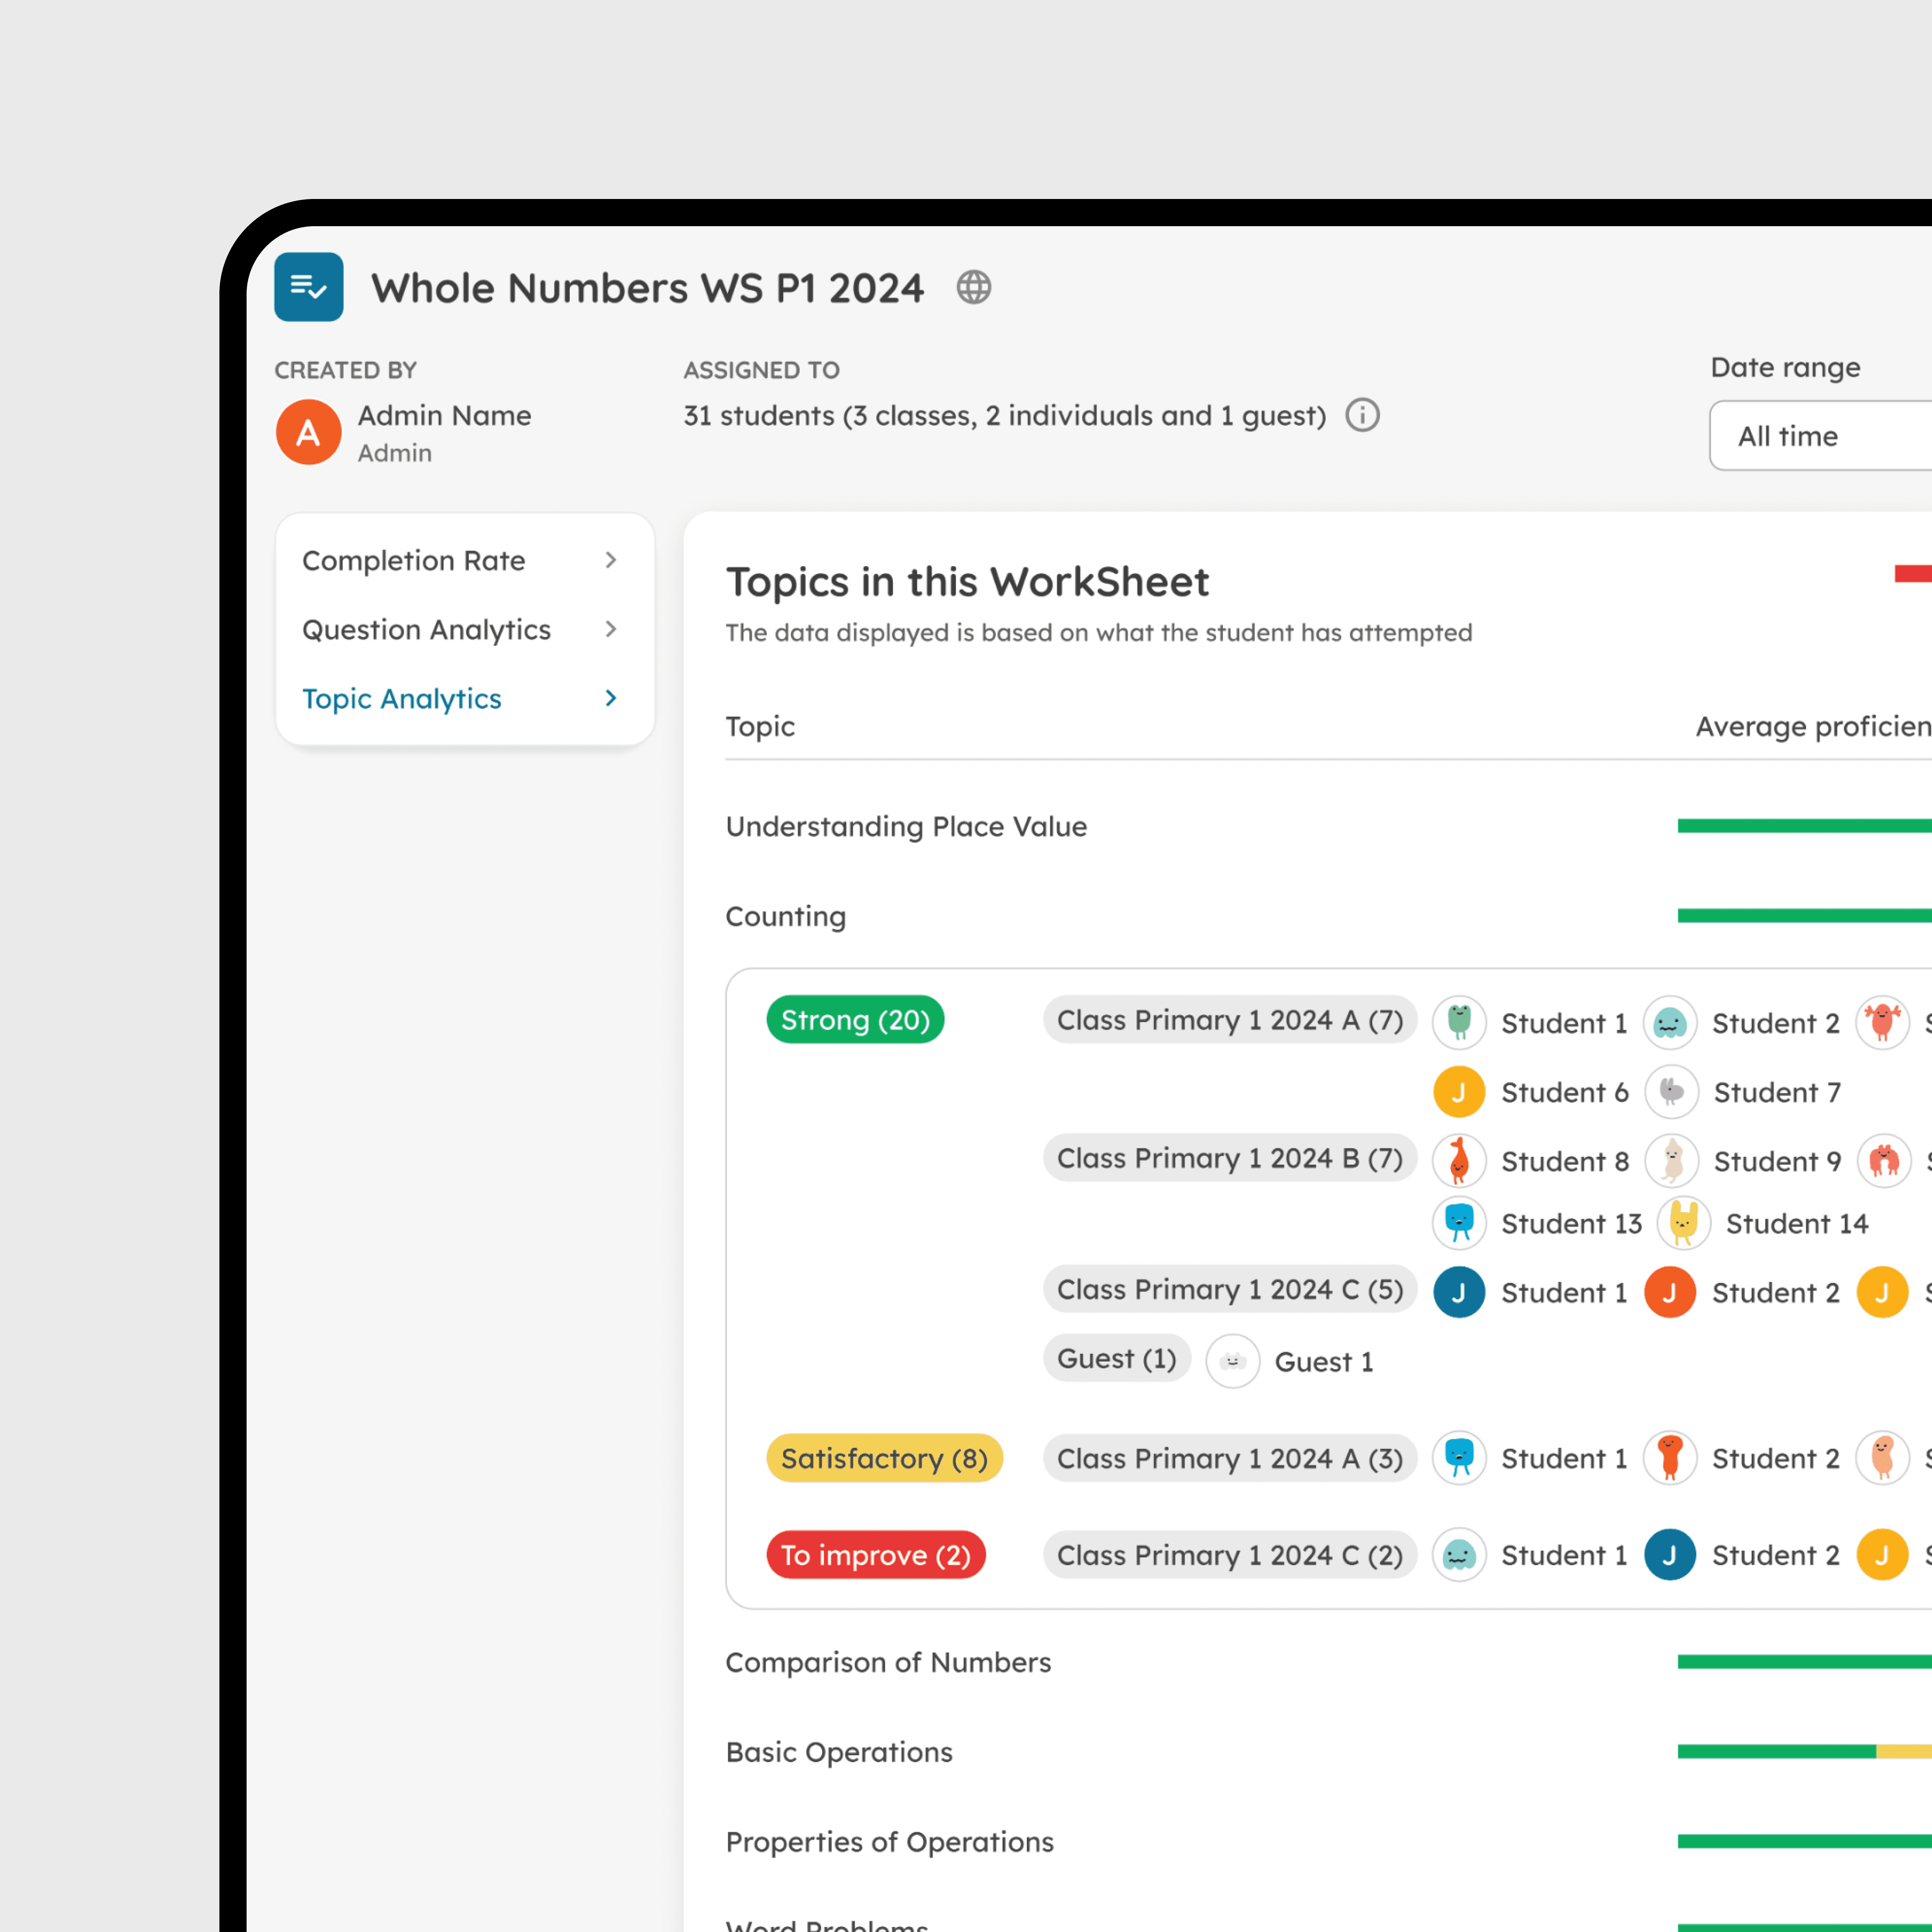This screenshot has width=1932, height=1932.
Task: Expand the Comparison of Numbers topic
Action: click(x=888, y=1662)
